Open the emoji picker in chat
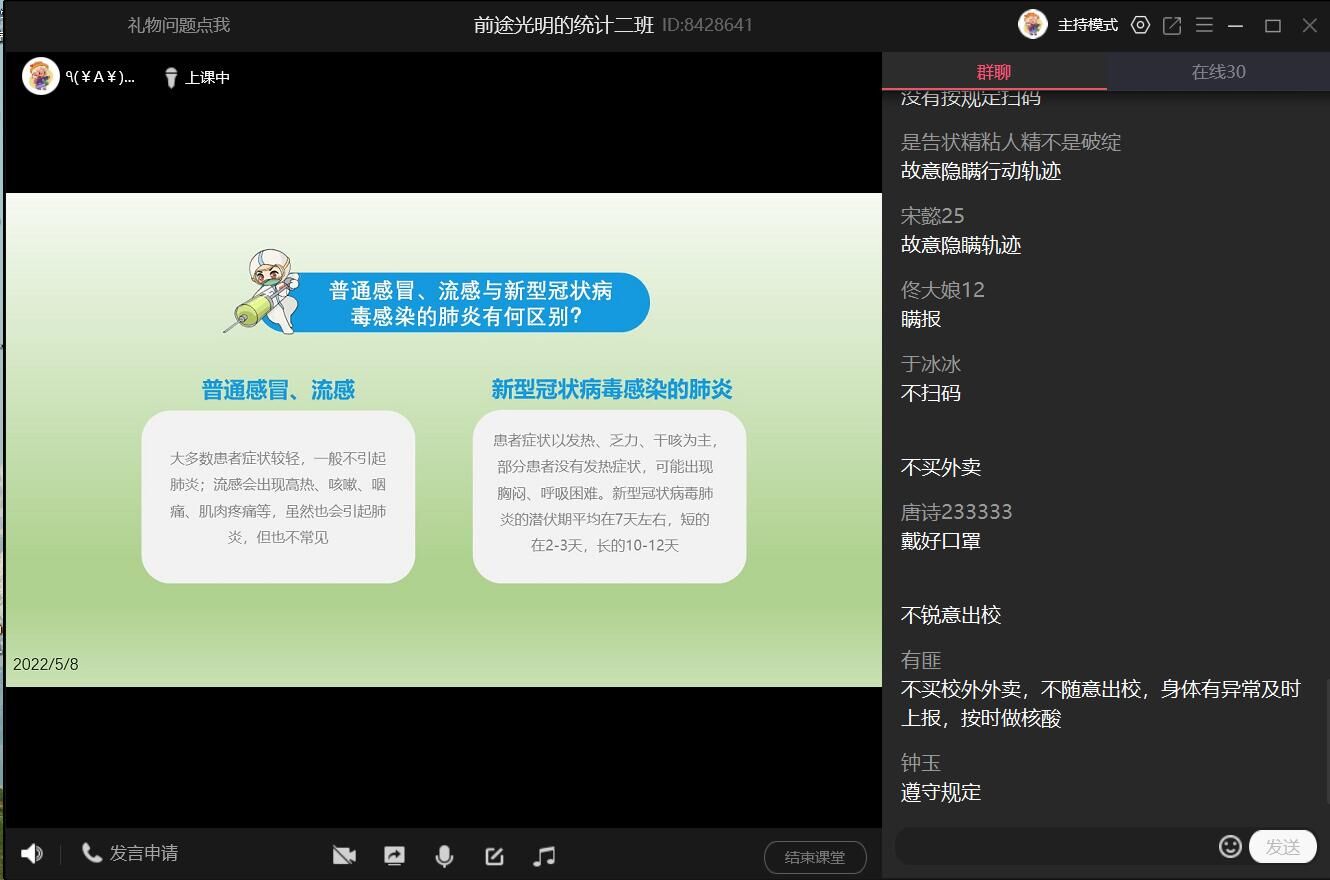Viewport: 1330px width, 880px height. point(1230,846)
